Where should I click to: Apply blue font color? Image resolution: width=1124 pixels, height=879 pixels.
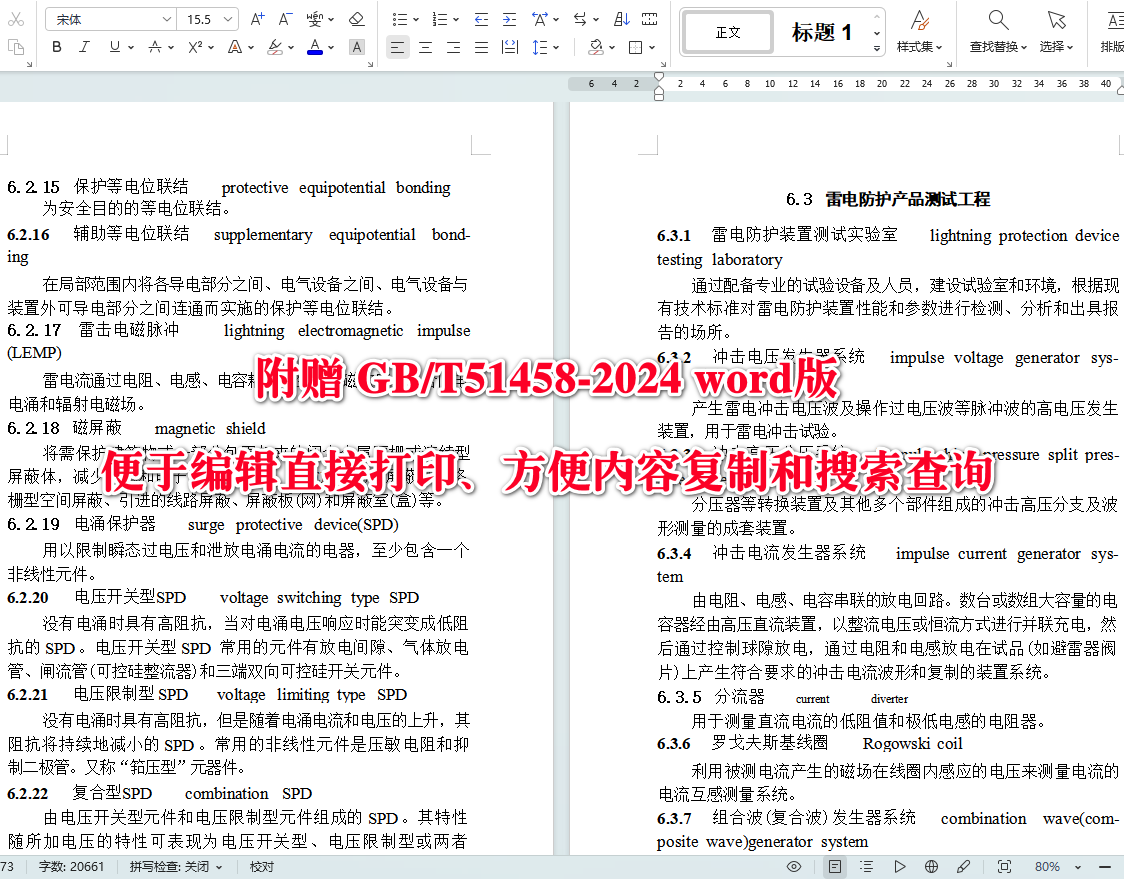315,47
